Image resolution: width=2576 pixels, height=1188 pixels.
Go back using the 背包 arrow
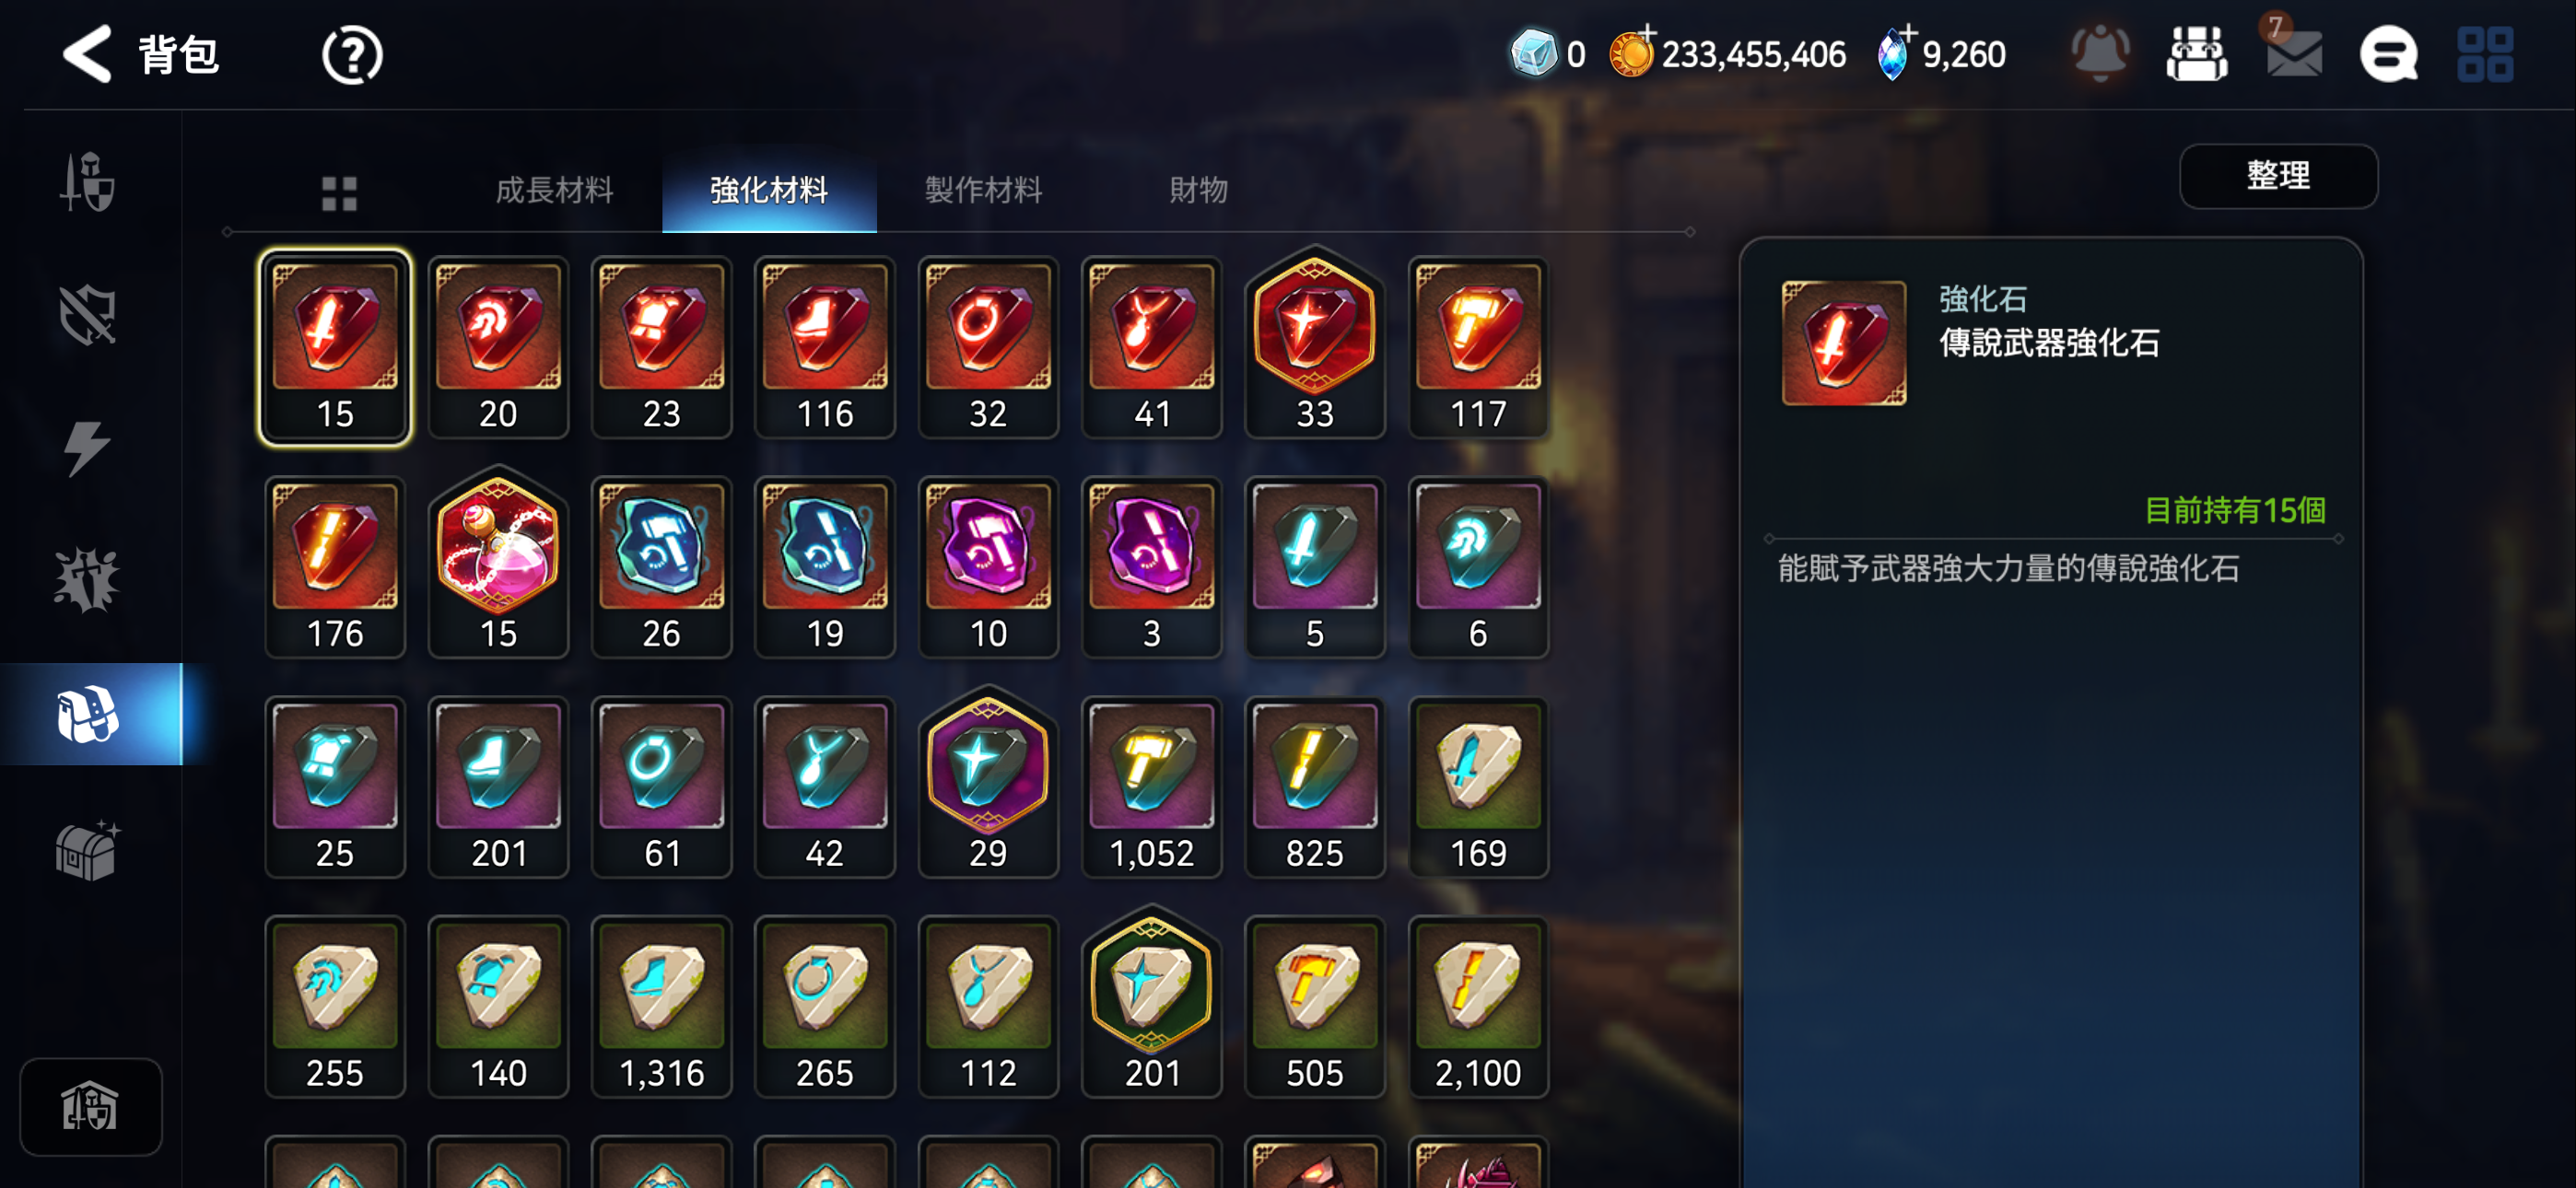(87, 54)
